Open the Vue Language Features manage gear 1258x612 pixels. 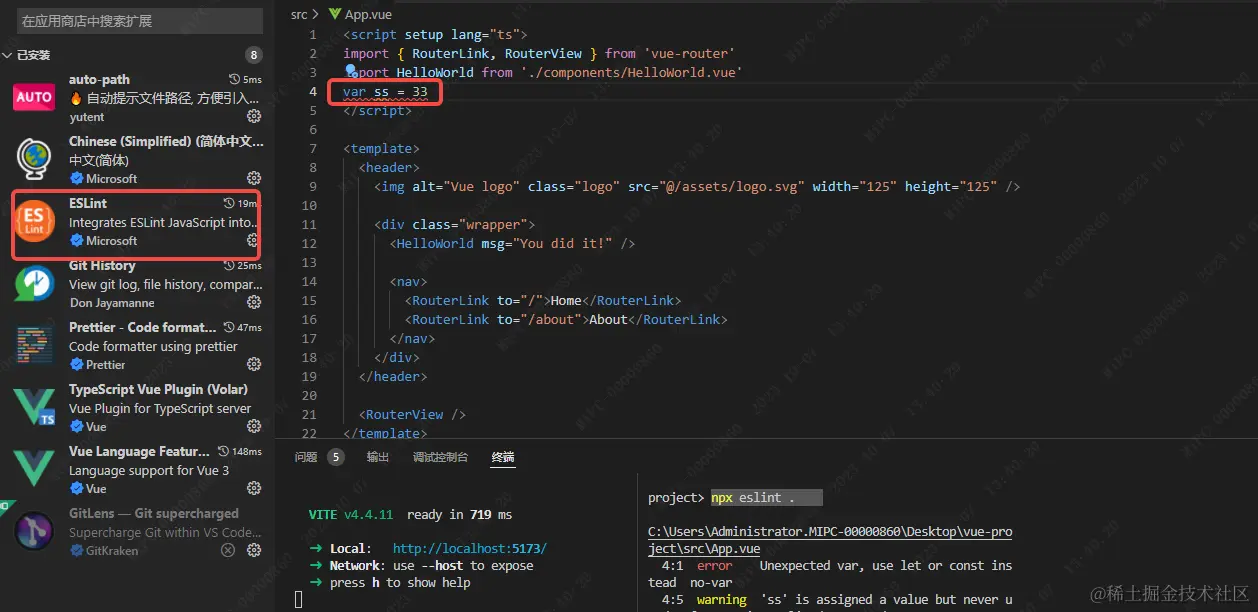click(254, 488)
